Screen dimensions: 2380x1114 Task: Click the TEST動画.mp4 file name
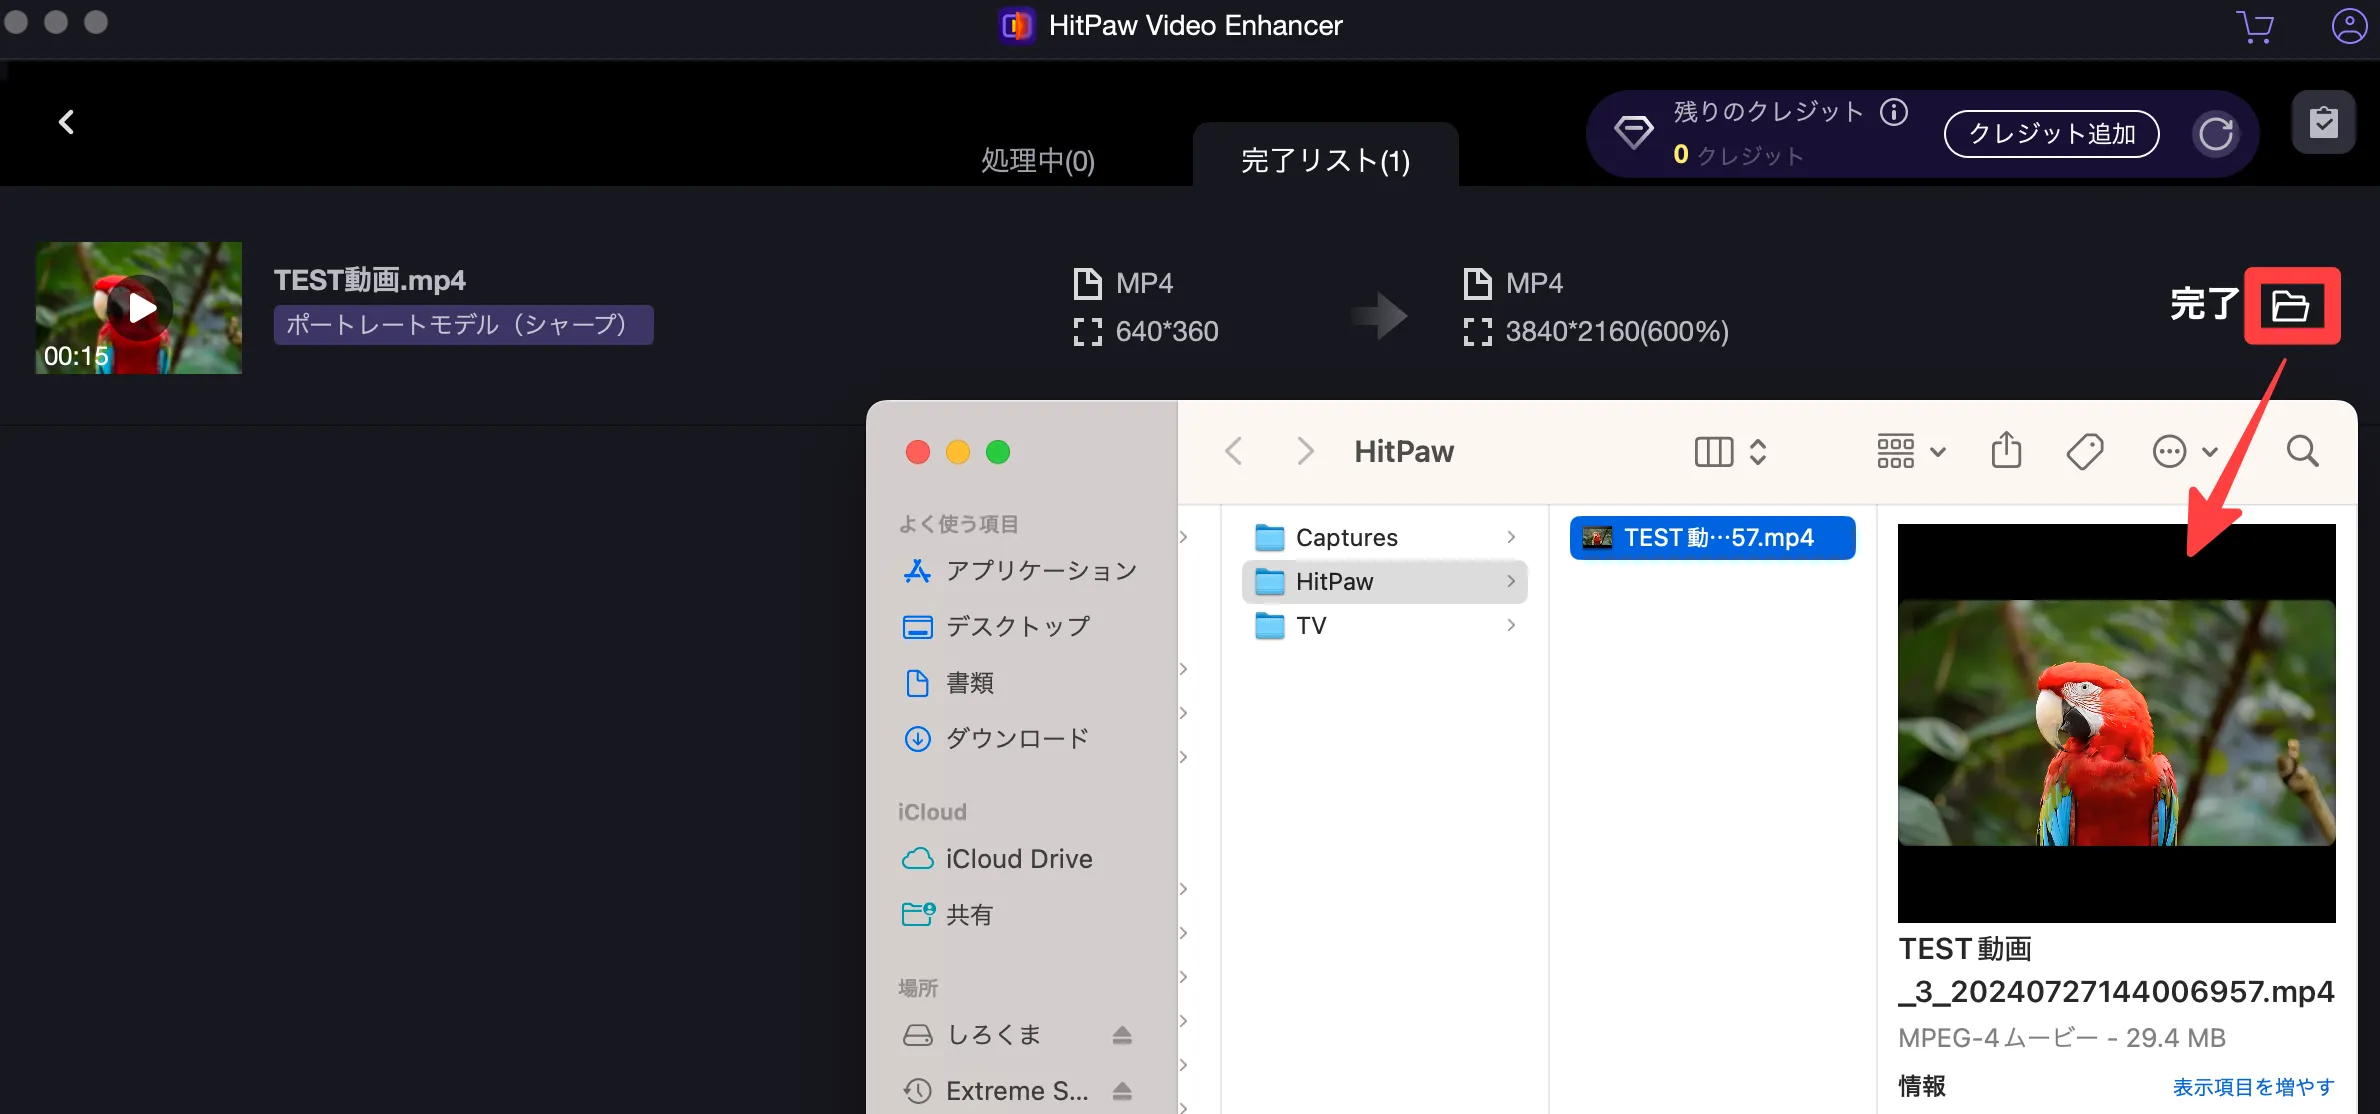[x=370, y=280]
